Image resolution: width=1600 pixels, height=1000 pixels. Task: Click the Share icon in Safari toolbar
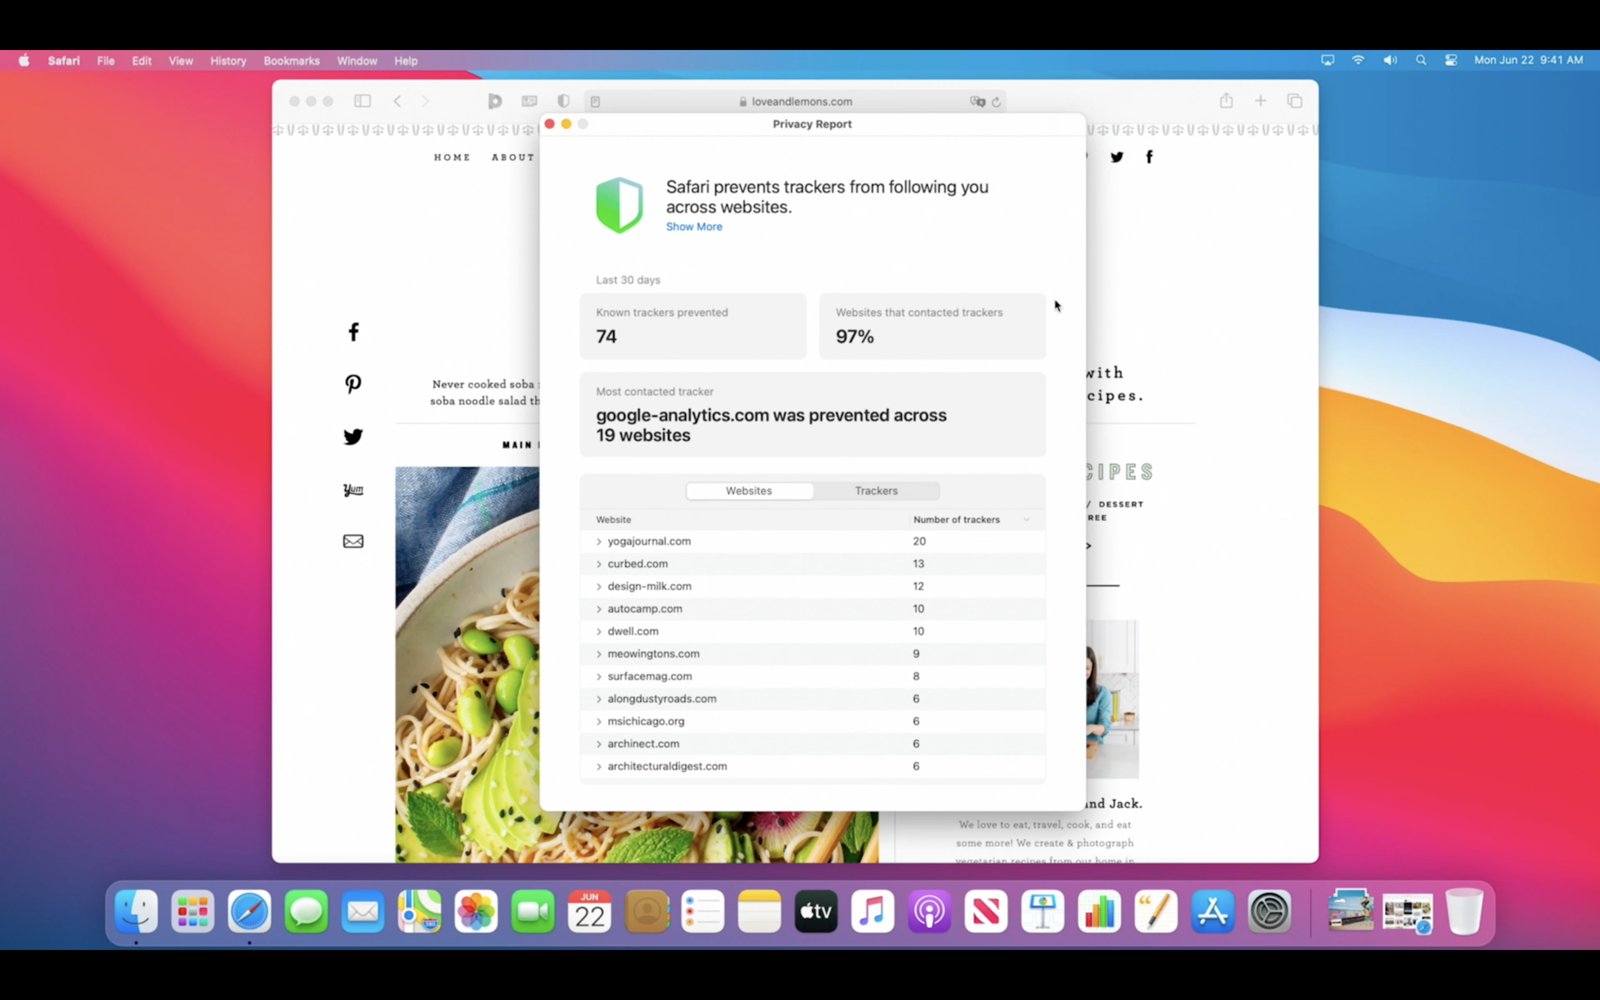1226,100
